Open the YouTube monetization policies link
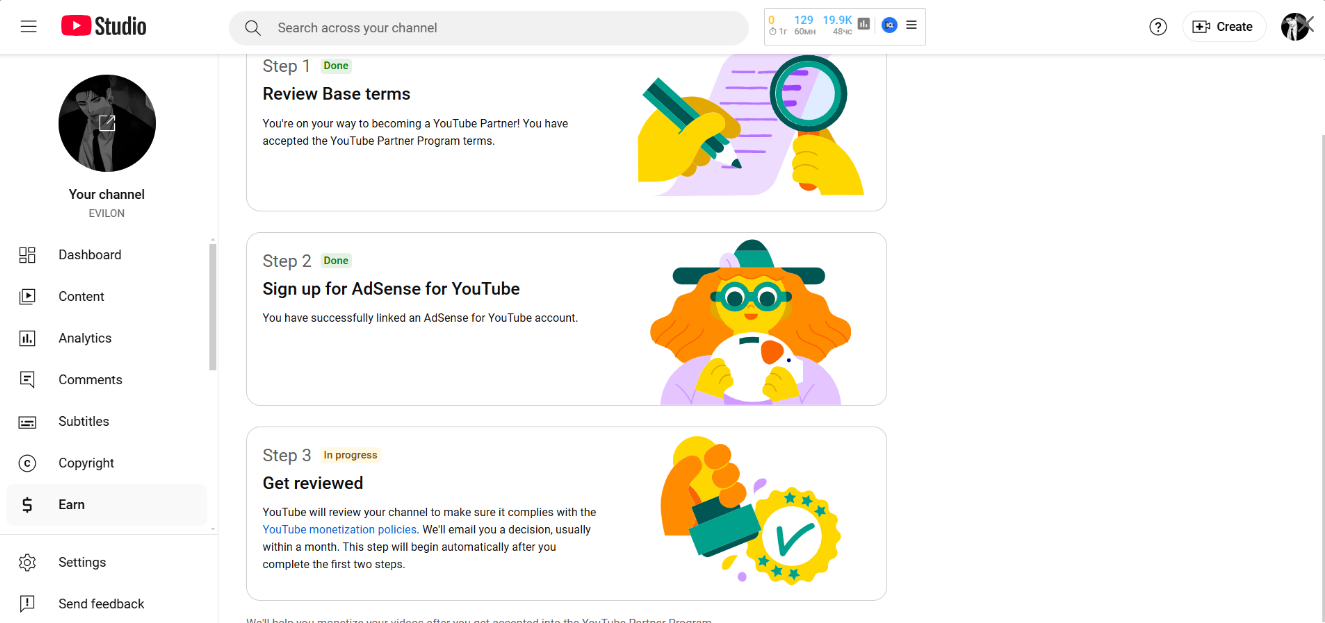The width and height of the screenshot is (1325, 623). tap(340, 530)
